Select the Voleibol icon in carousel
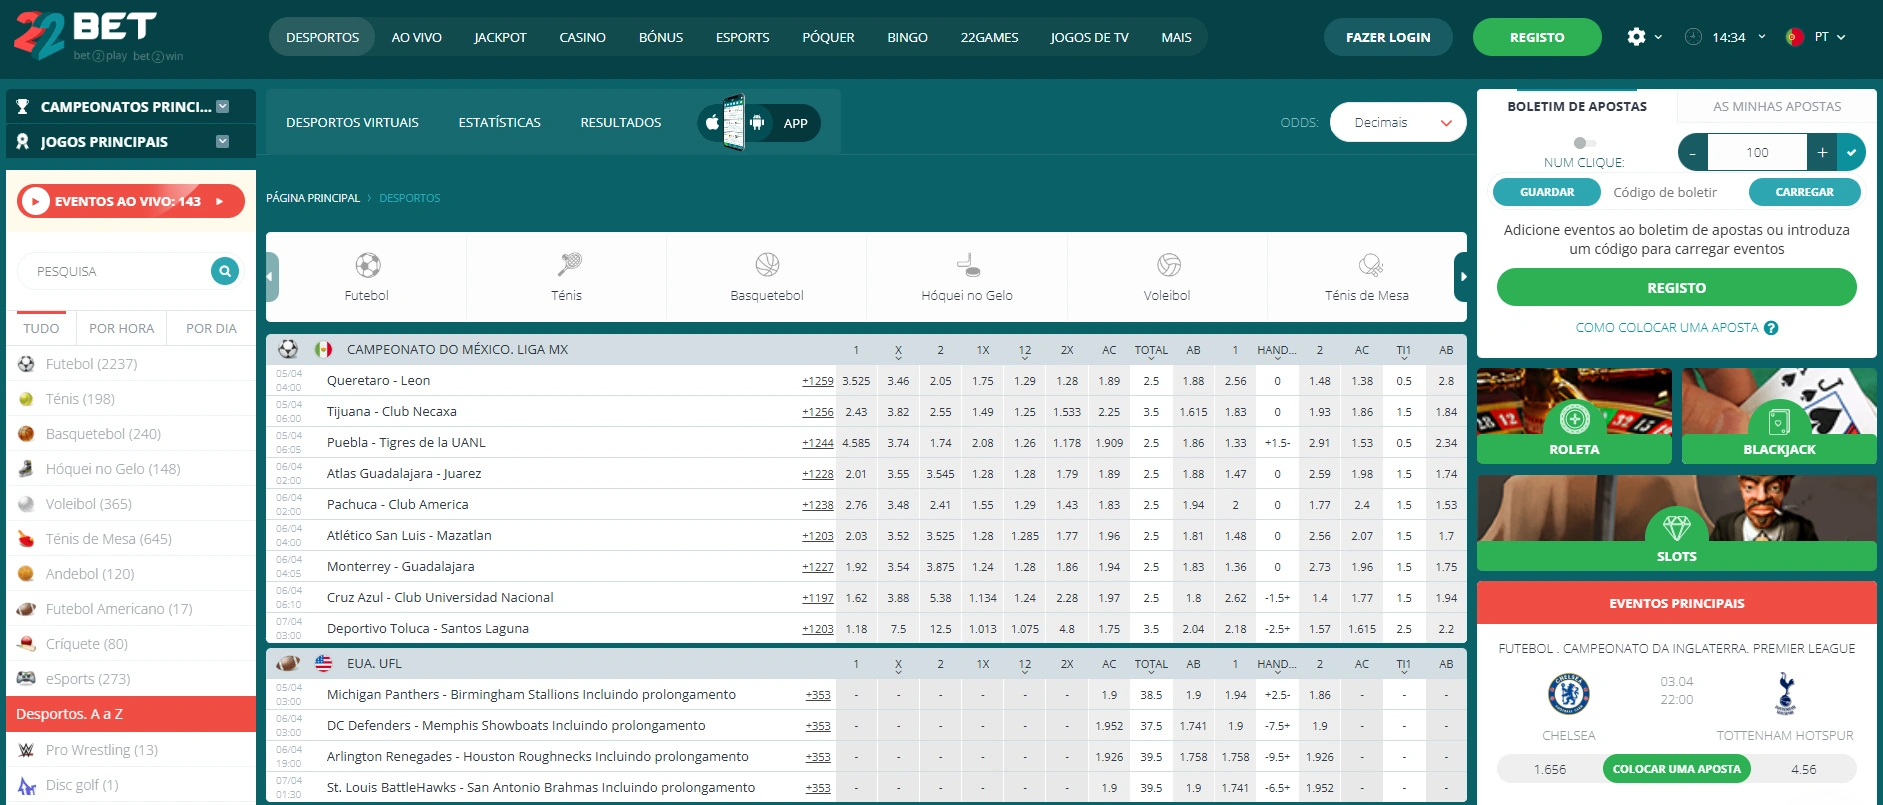 click(1168, 265)
